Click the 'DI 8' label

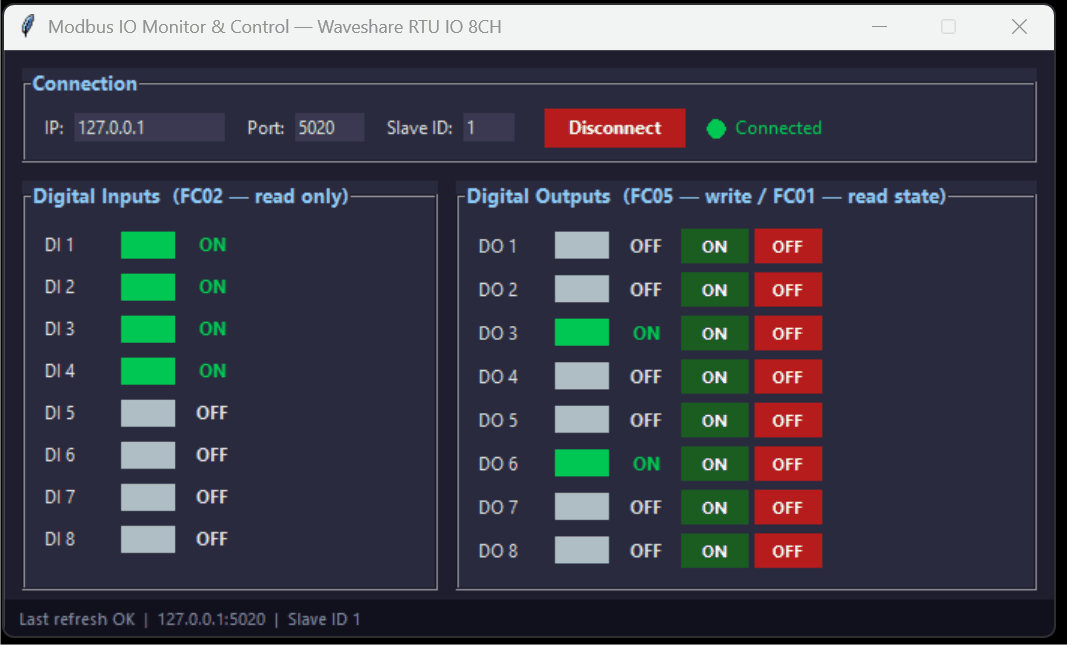(x=59, y=540)
